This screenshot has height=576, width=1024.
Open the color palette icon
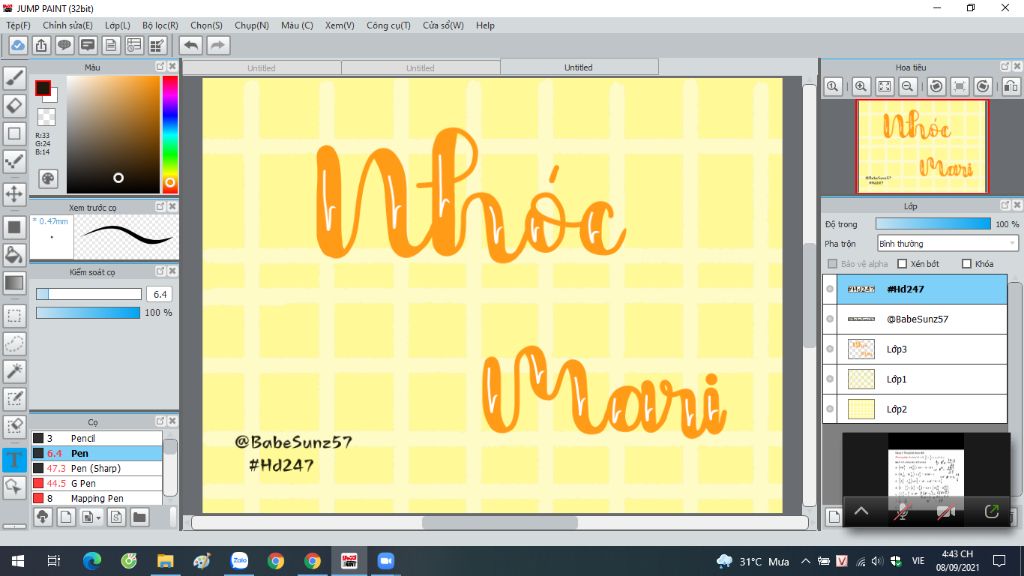[48, 178]
